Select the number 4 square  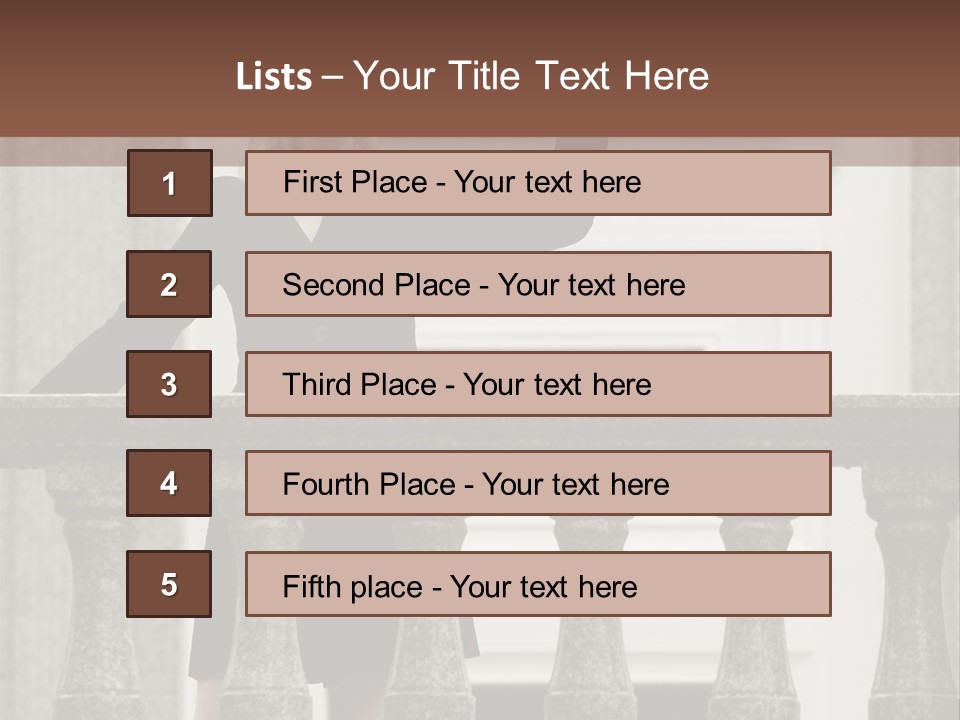tap(169, 483)
